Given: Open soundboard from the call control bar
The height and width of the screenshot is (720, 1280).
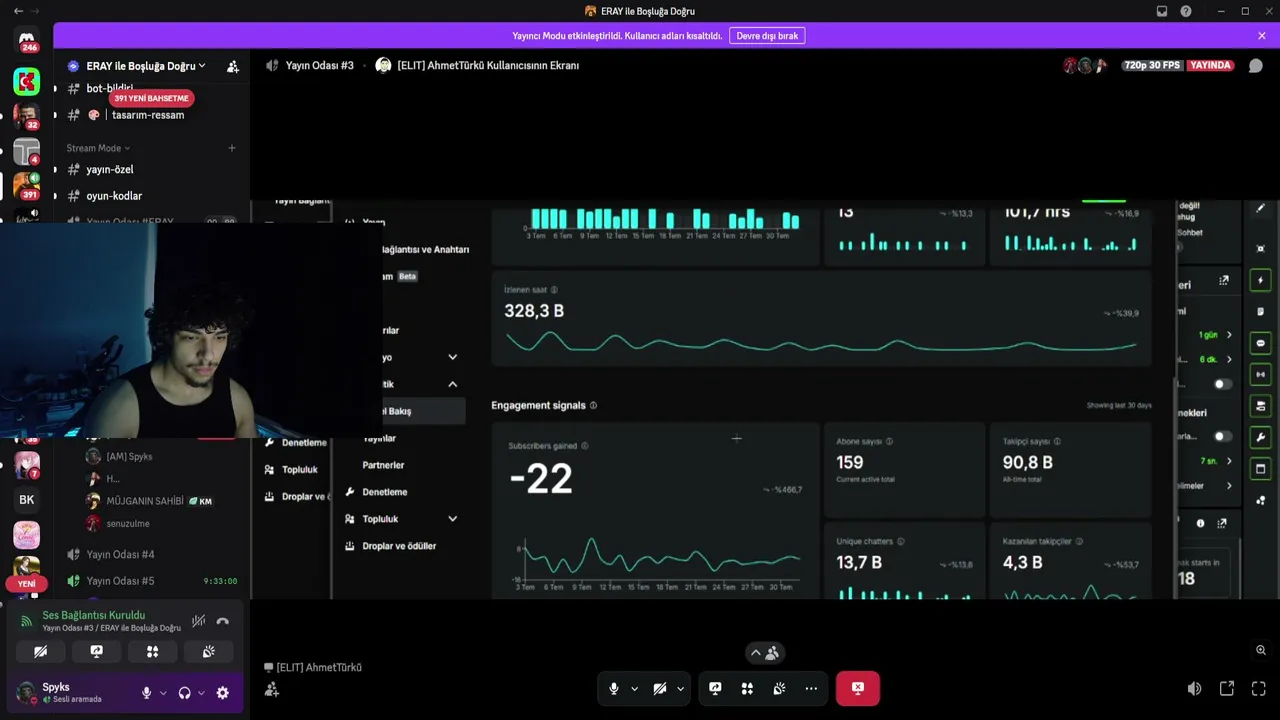Looking at the screenshot, I should 779,688.
